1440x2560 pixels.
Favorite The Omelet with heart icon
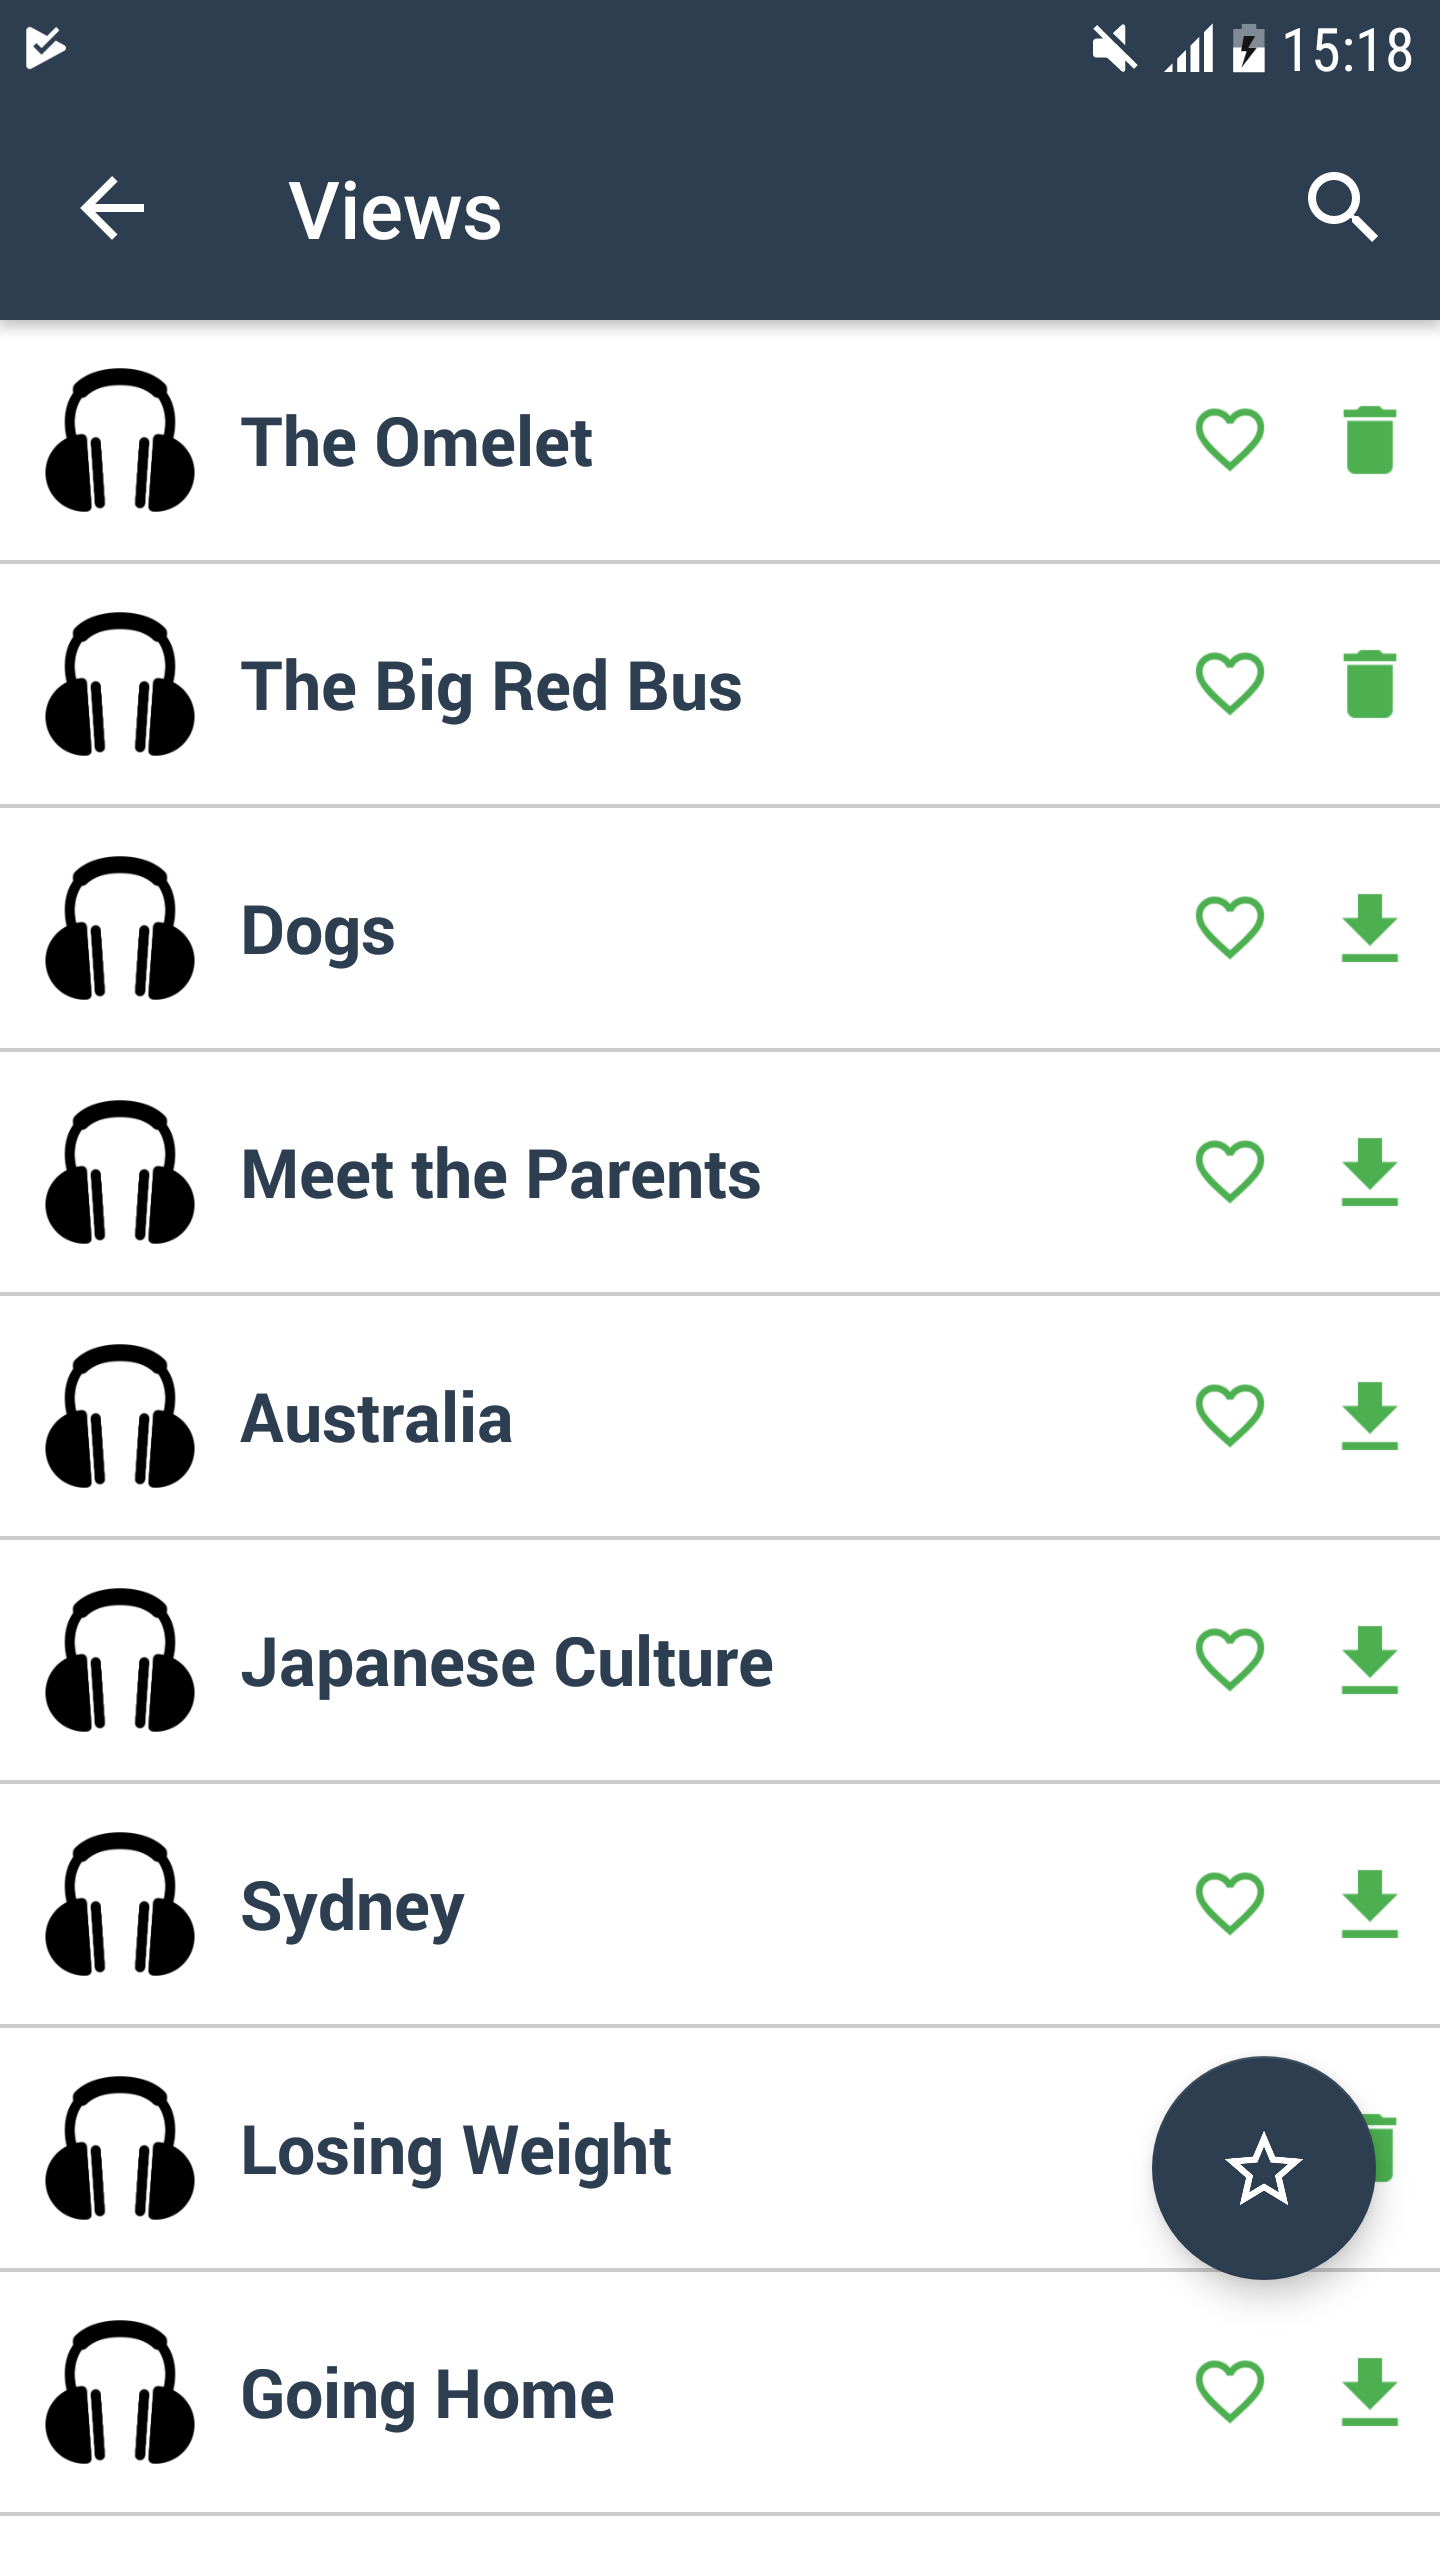pyautogui.click(x=1229, y=440)
